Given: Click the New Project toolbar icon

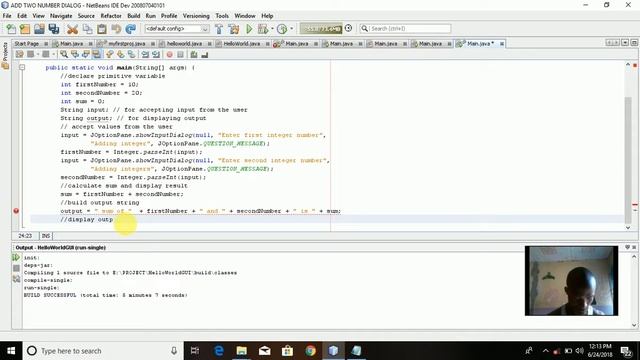Looking at the screenshot, I should pos(25,29).
